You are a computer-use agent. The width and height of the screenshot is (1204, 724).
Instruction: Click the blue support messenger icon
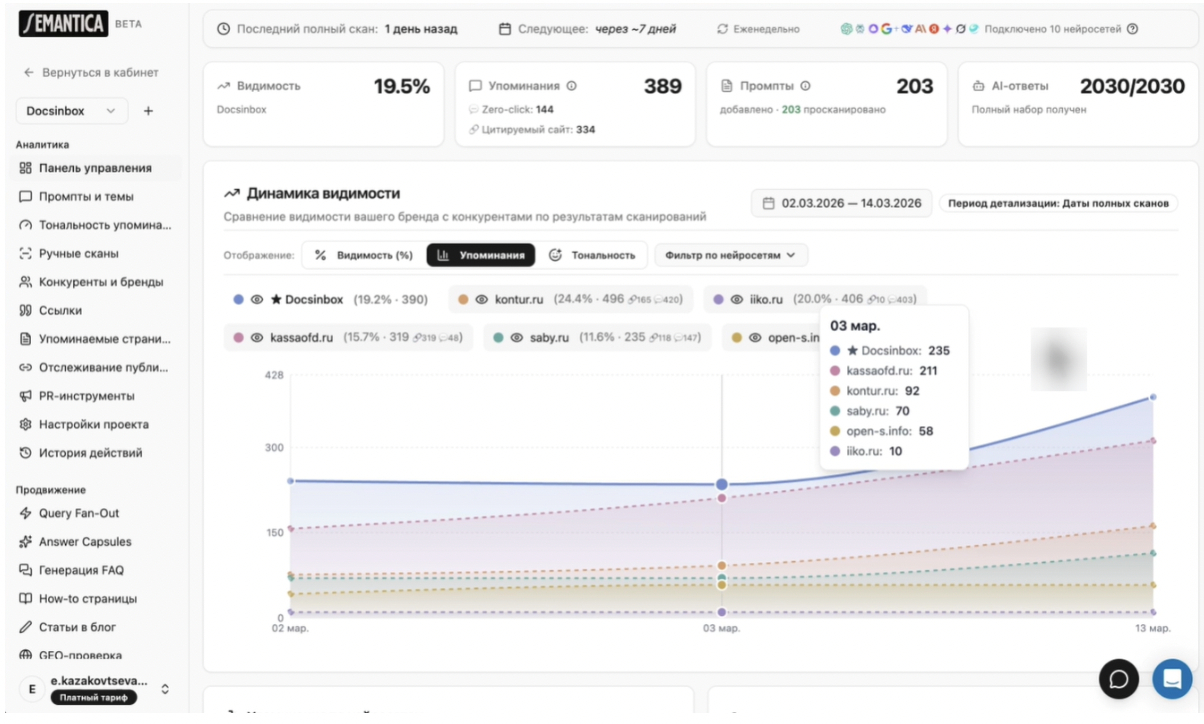[x=1171, y=679]
